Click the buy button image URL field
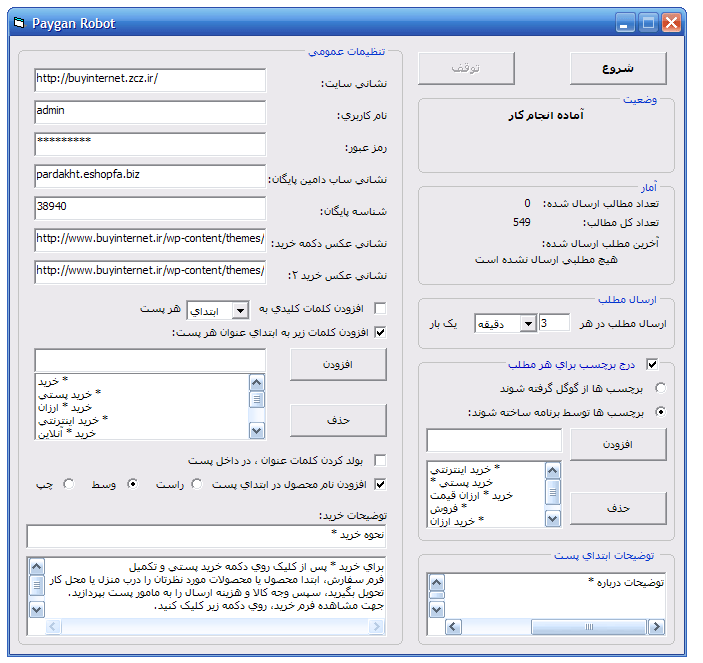This screenshot has width=703, height=663. tap(150, 240)
